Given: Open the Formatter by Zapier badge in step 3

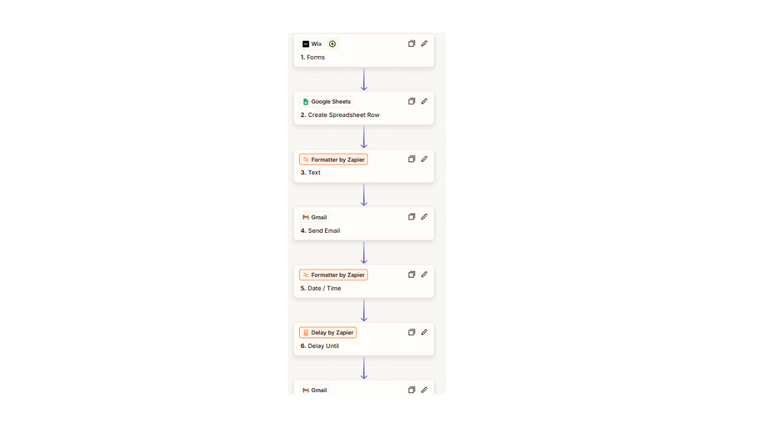Looking at the screenshot, I should (333, 159).
